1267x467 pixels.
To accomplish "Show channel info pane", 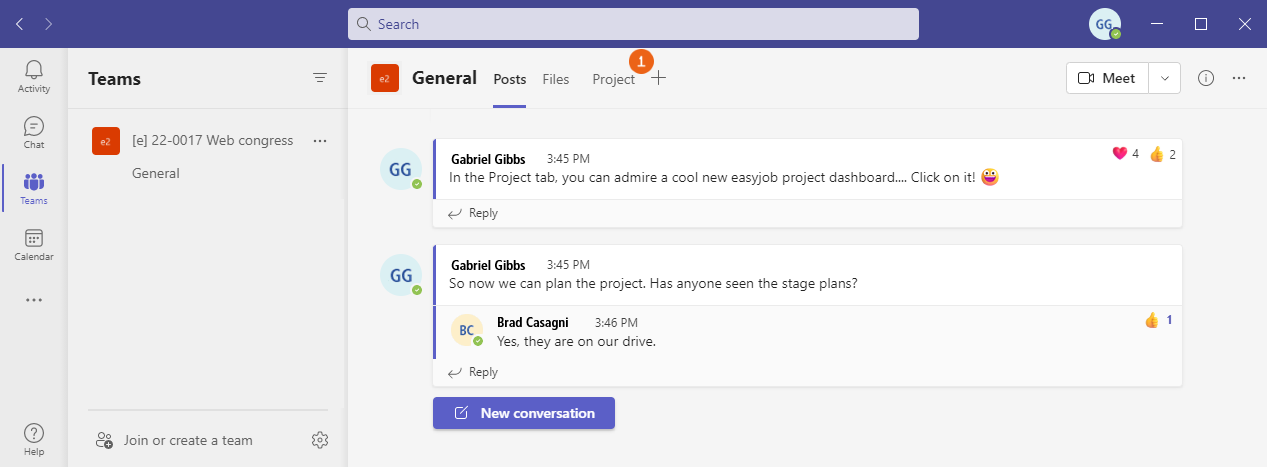I will [1206, 78].
